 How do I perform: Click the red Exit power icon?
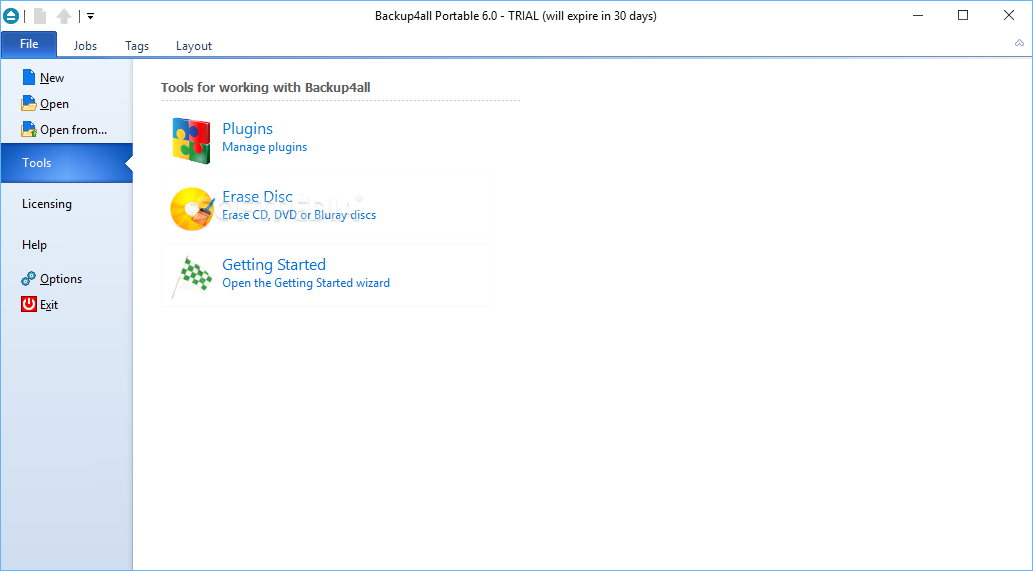pos(28,304)
